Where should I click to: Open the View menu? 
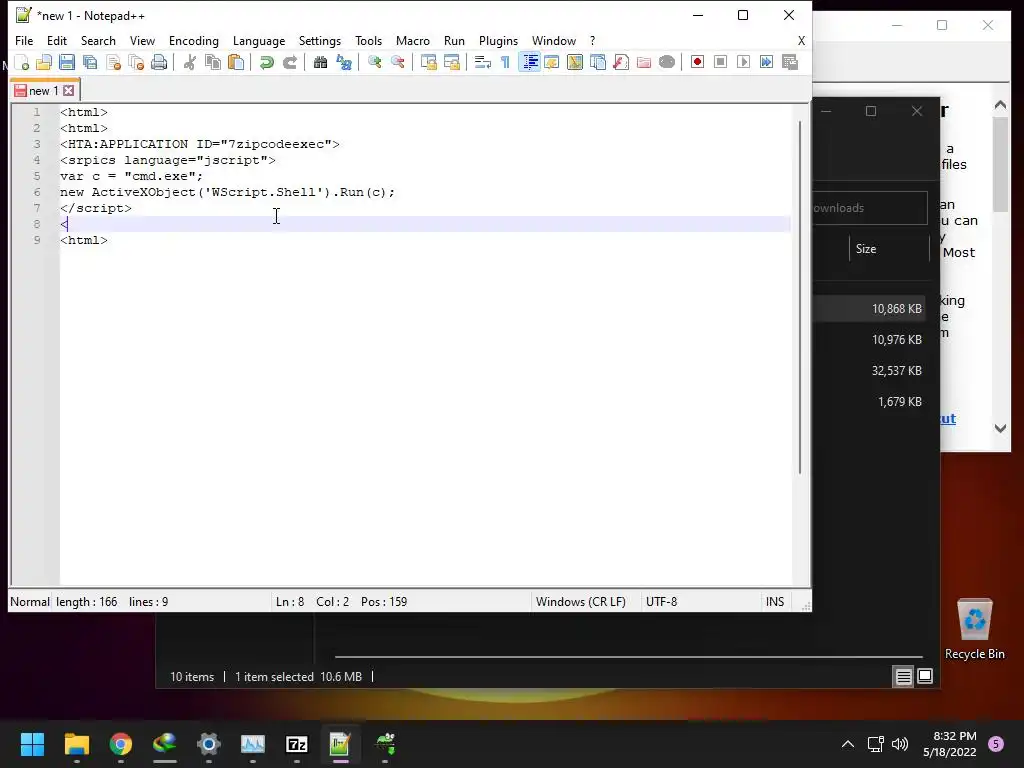pos(142,40)
